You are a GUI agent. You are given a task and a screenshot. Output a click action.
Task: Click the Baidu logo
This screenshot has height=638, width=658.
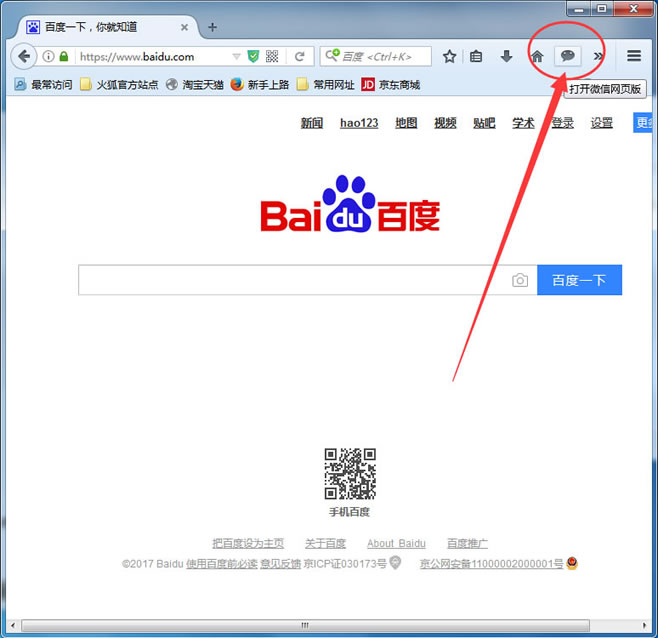[350, 205]
